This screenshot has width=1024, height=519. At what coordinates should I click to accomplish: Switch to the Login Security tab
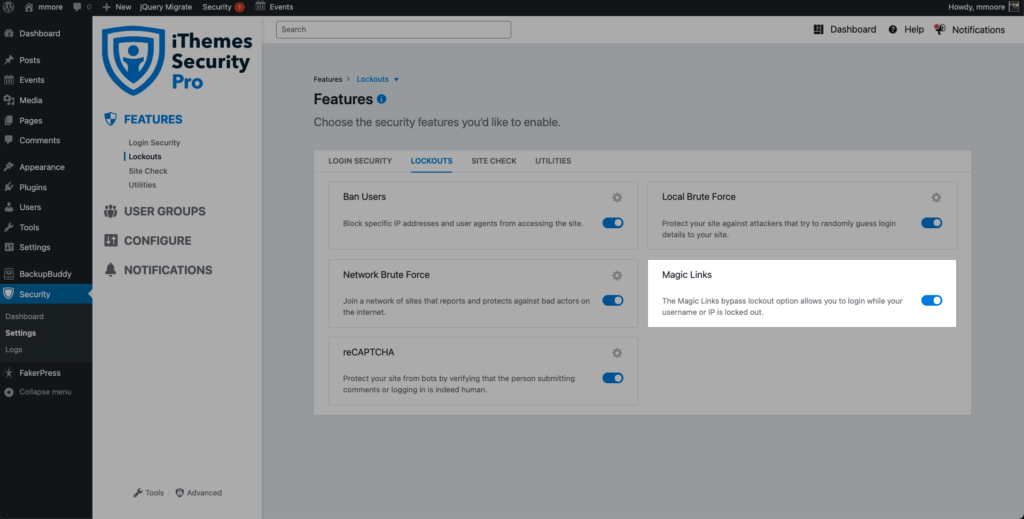pos(360,161)
